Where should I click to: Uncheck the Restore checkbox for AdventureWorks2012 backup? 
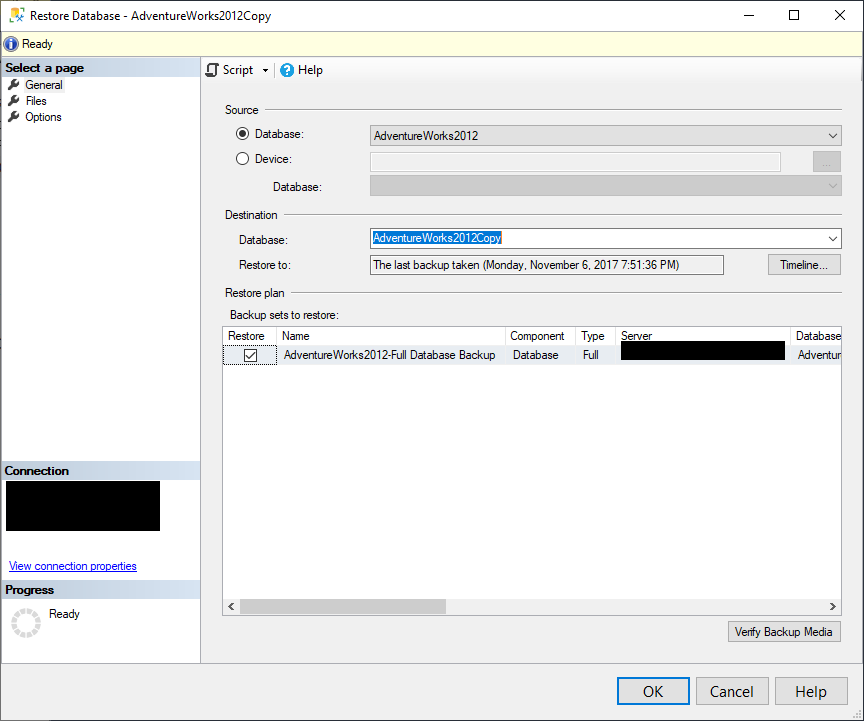(x=250, y=355)
